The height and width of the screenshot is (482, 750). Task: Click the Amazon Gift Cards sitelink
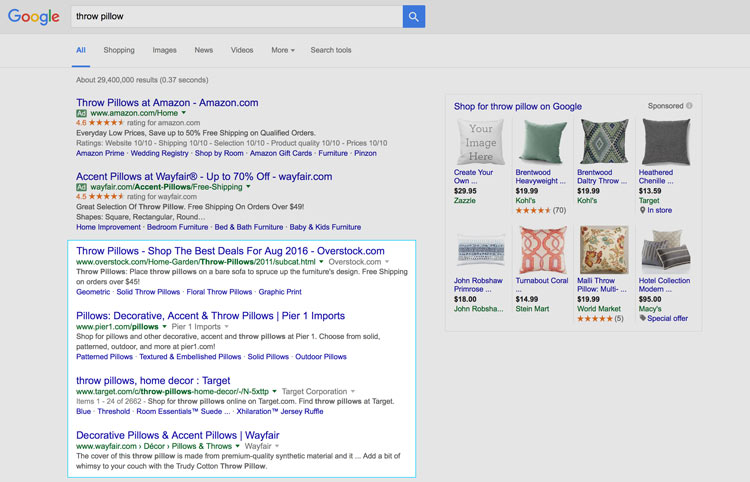281,153
